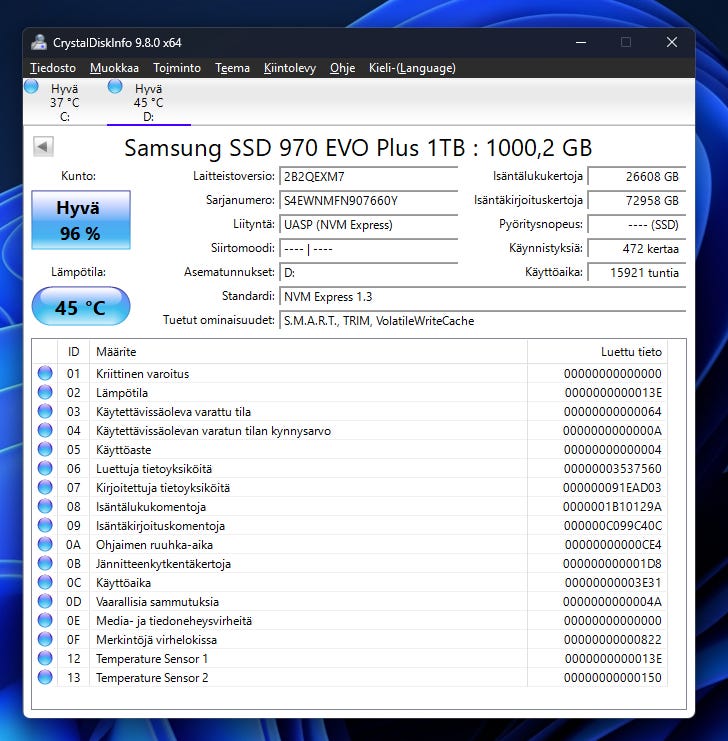Click status orb beside Käyttöaste attribute
This screenshot has width=728, height=741.
pyautogui.click(x=45, y=450)
